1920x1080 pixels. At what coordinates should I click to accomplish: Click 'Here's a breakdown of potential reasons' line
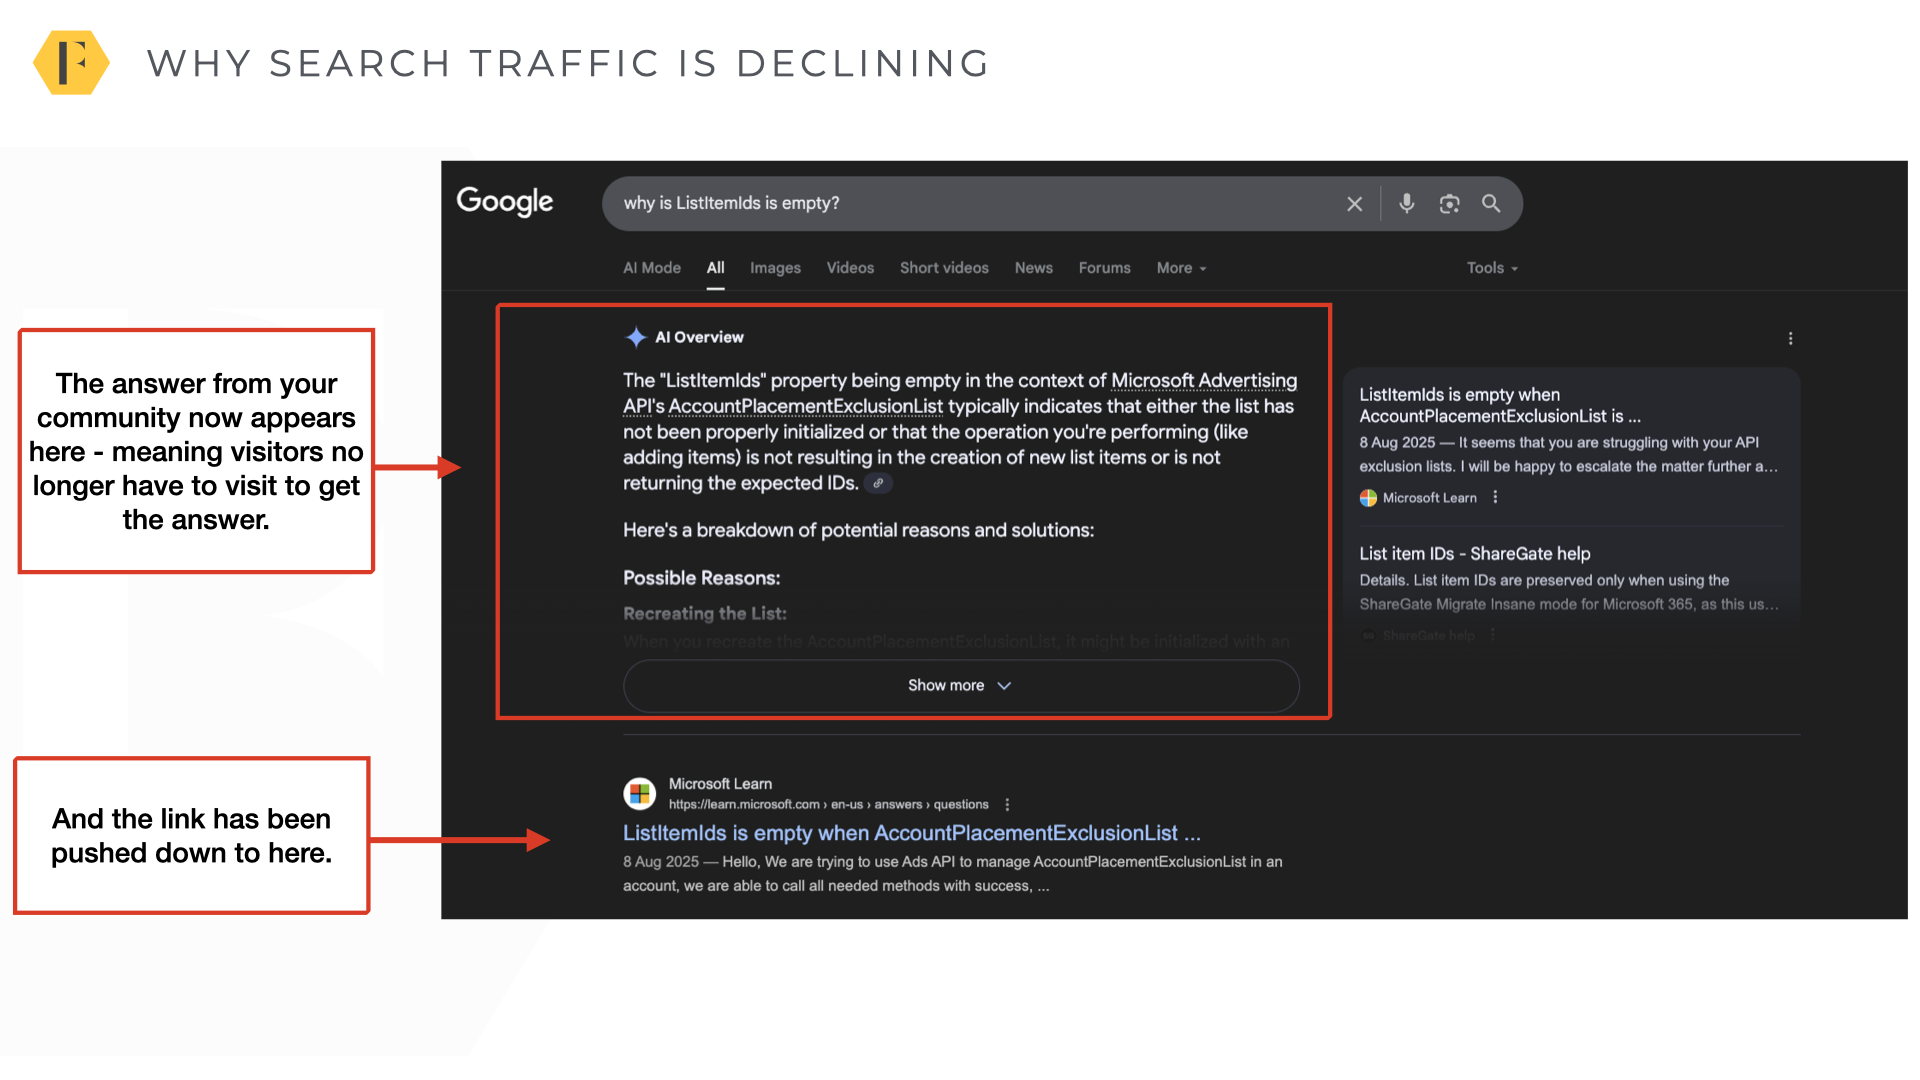pos(858,531)
